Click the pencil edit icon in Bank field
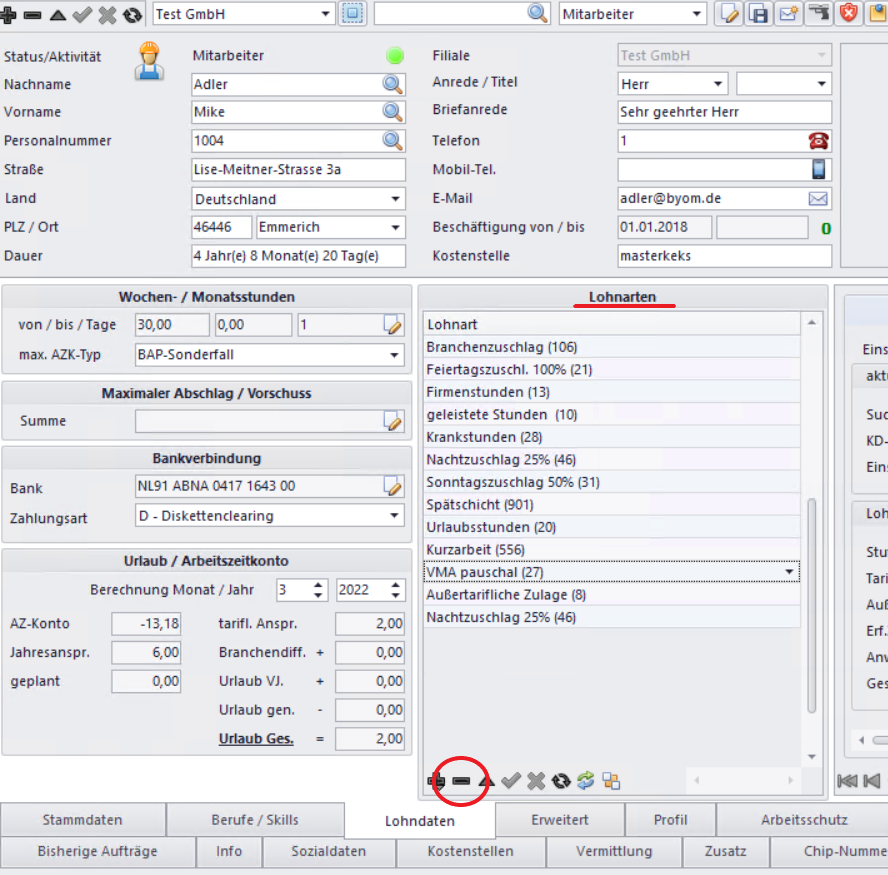The width and height of the screenshot is (888, 875). pos(393,488)
